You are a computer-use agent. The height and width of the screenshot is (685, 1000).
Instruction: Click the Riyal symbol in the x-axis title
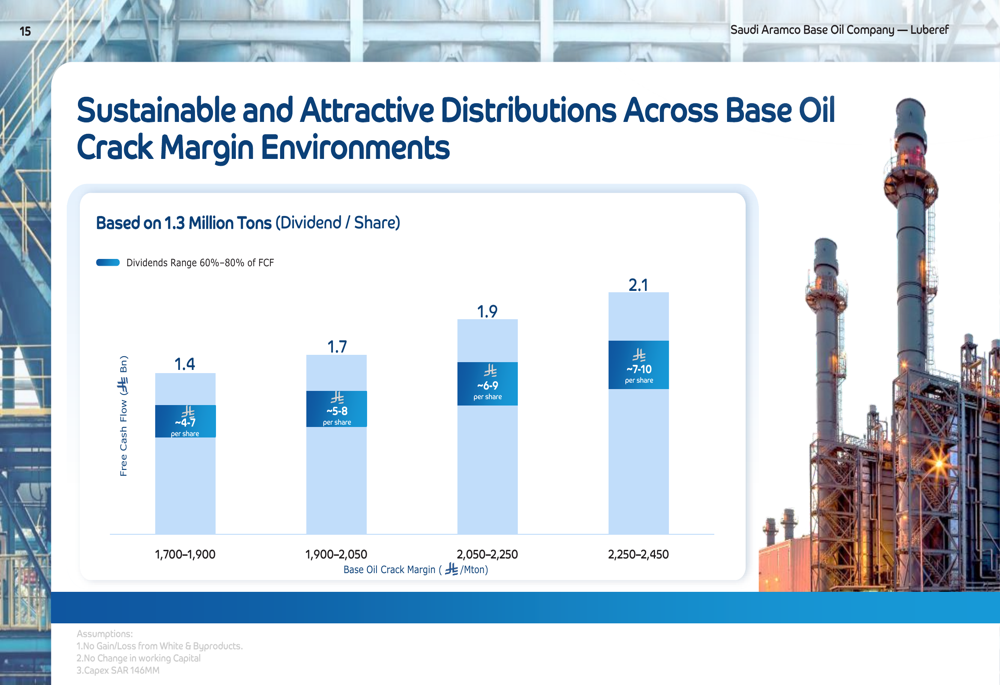point(451,569)
